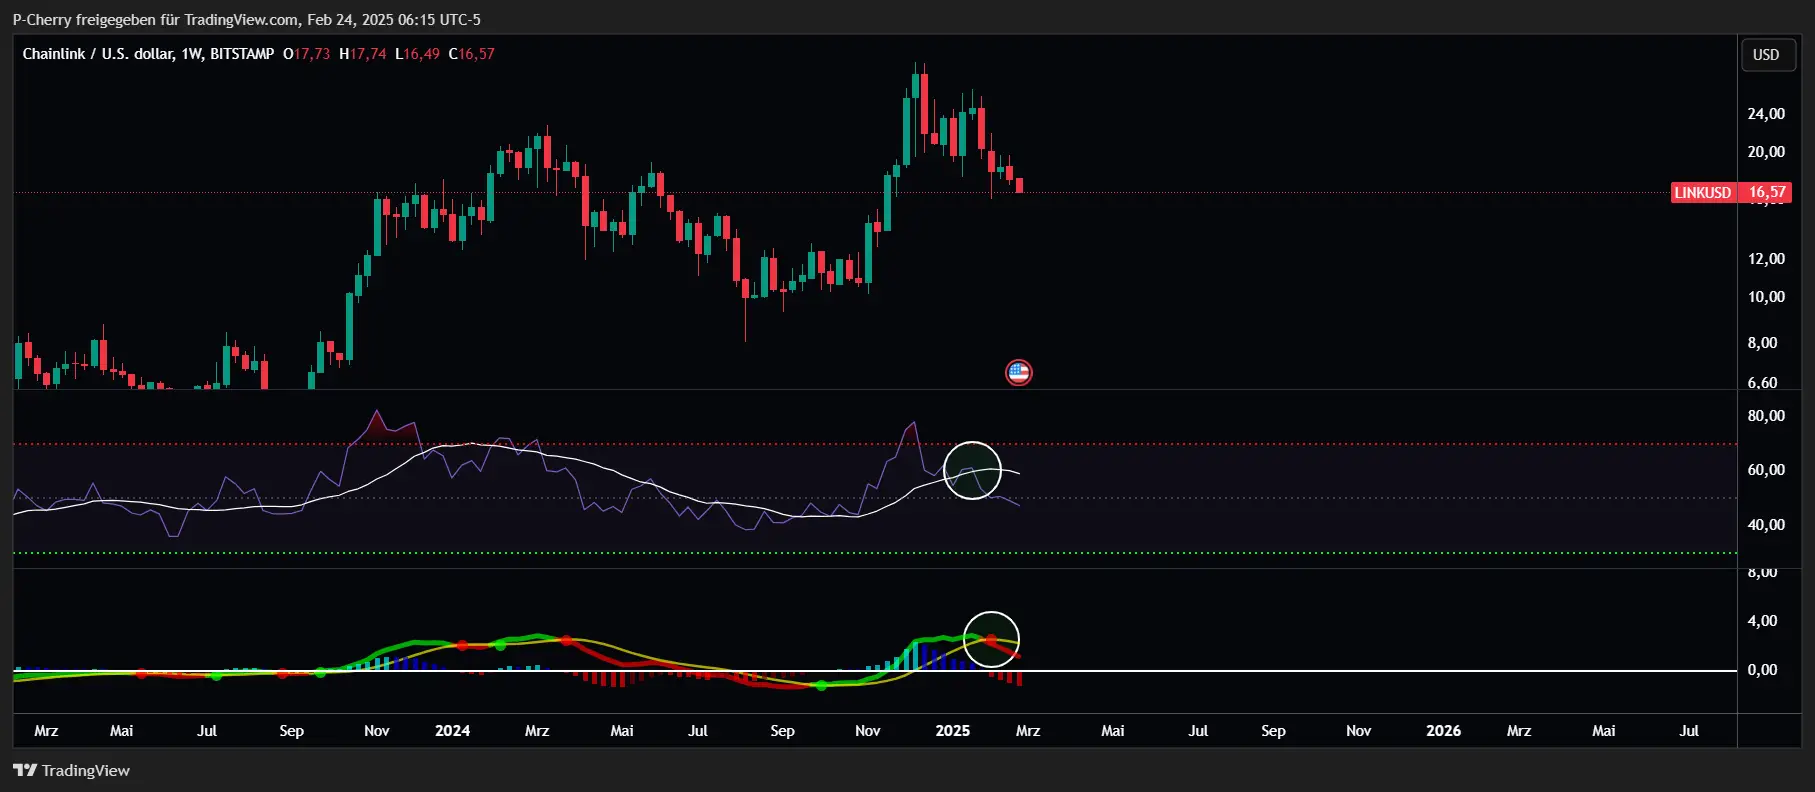Click the 60,00 RSI axis label
Image resolution: width=1815 pixels, height=792 pixels.
point(1766,470)
